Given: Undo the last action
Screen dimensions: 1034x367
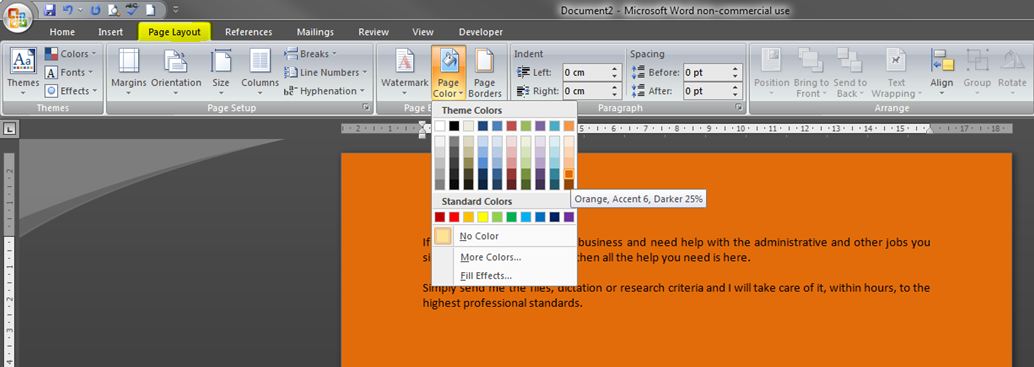Looking at the screenshot, I should 67,11.
